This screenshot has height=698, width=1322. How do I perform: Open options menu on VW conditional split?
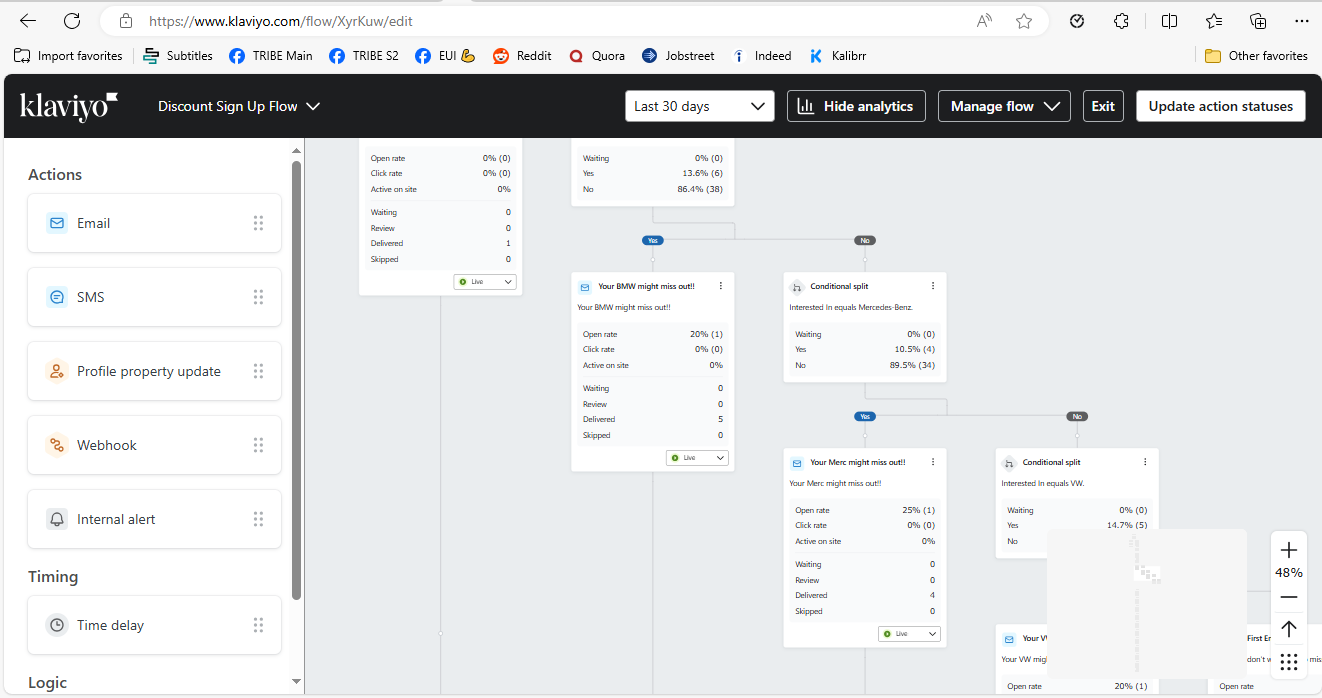click(1145, 462)
